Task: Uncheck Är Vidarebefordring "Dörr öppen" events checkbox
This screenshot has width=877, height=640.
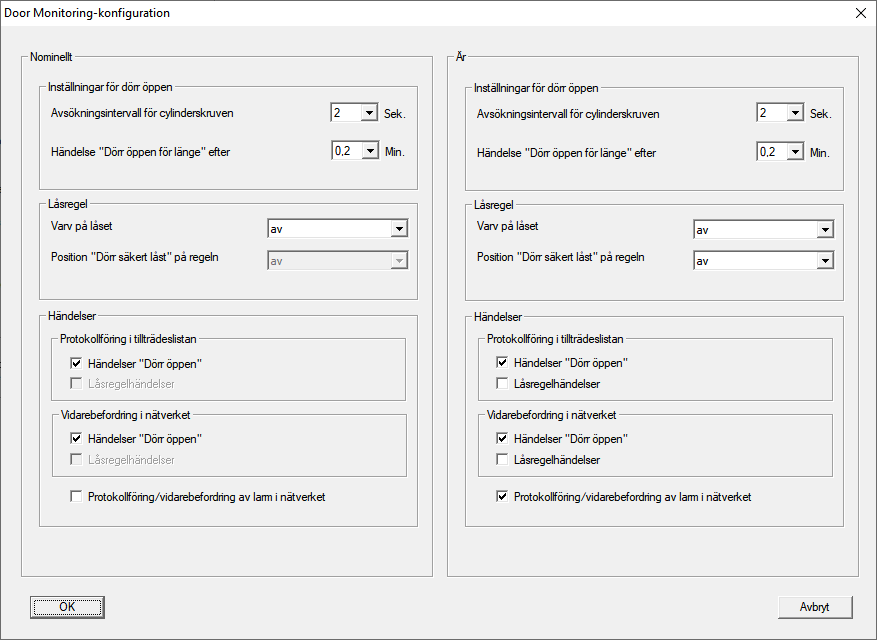Action: coord(503,438)
